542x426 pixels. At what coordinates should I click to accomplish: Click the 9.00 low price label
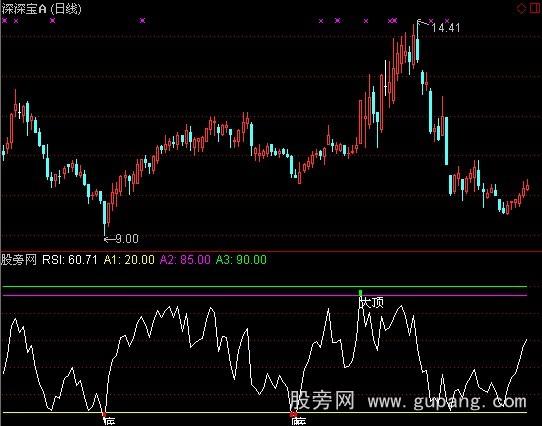tap(127, 239)
